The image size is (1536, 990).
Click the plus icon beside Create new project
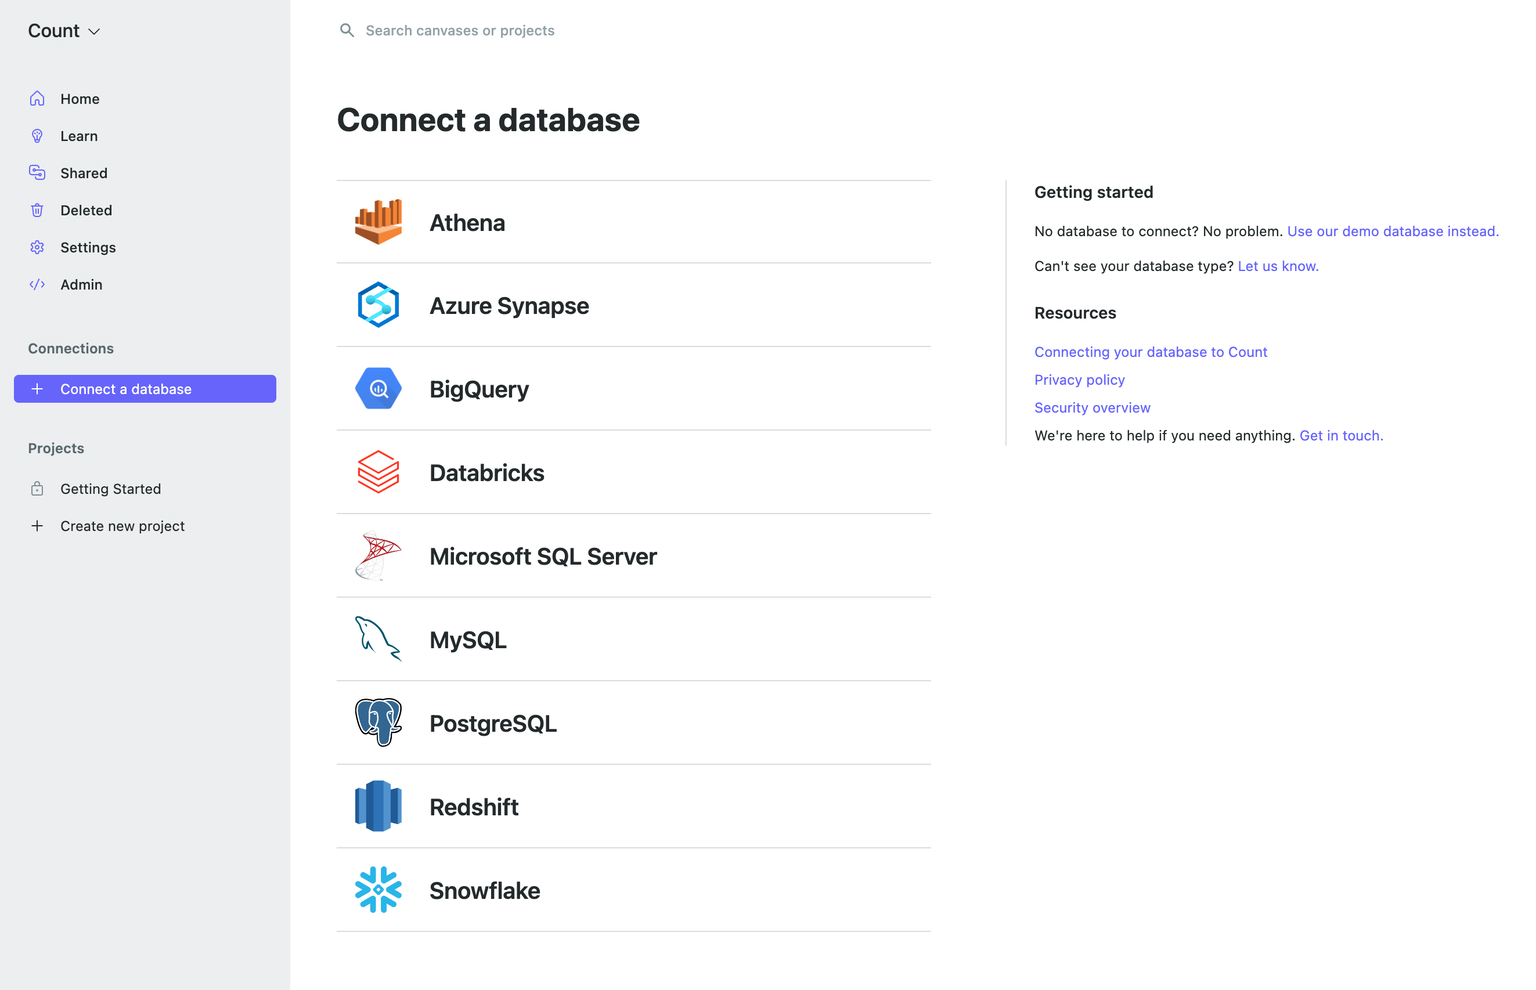point(37,526)
